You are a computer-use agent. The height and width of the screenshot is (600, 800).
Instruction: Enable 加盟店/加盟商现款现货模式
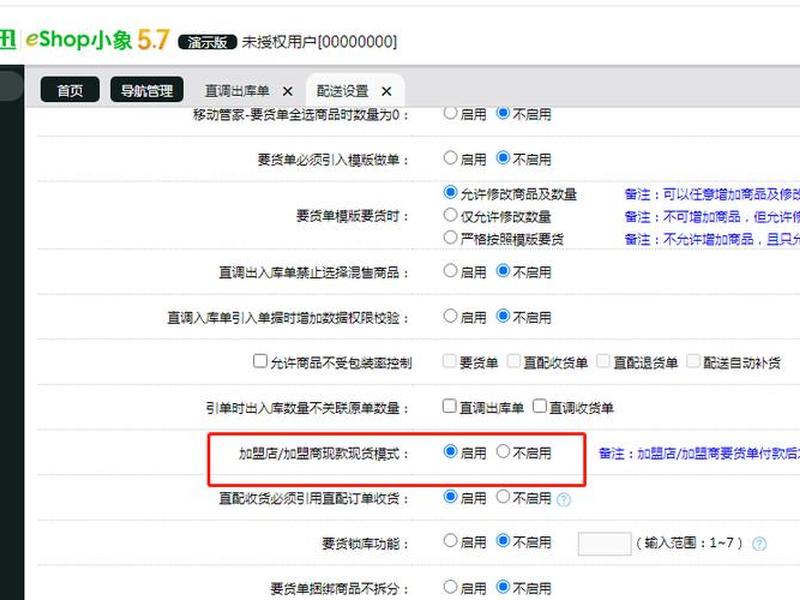(450, 451)
